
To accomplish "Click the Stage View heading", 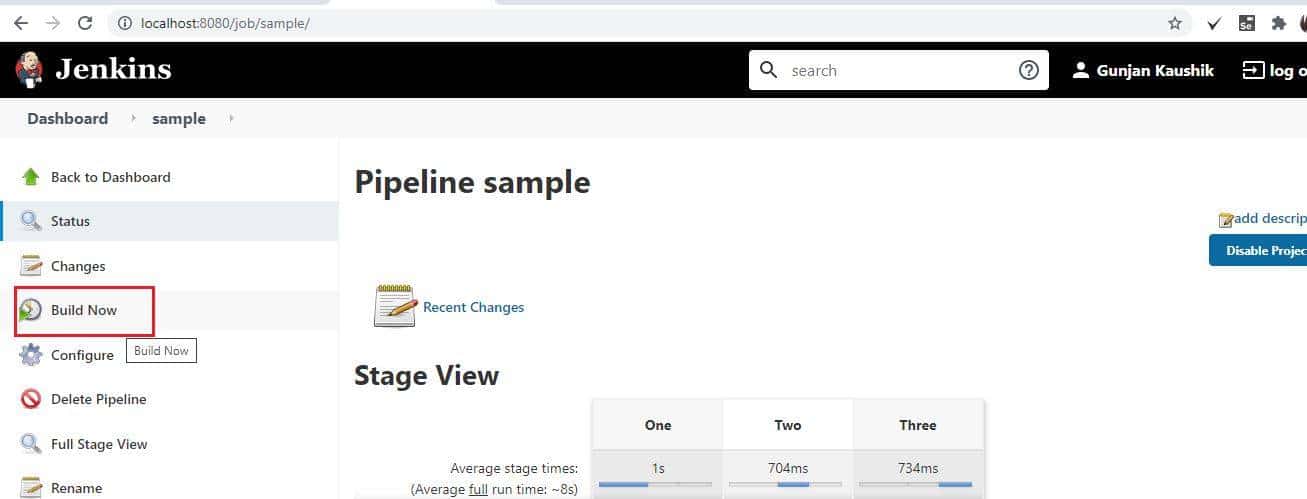I will [426, 376].
